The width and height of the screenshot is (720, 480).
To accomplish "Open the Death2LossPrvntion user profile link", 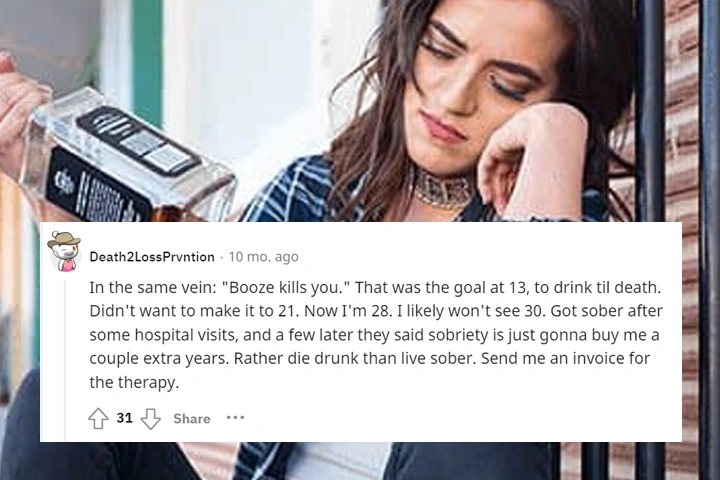I will coord(152,256).
